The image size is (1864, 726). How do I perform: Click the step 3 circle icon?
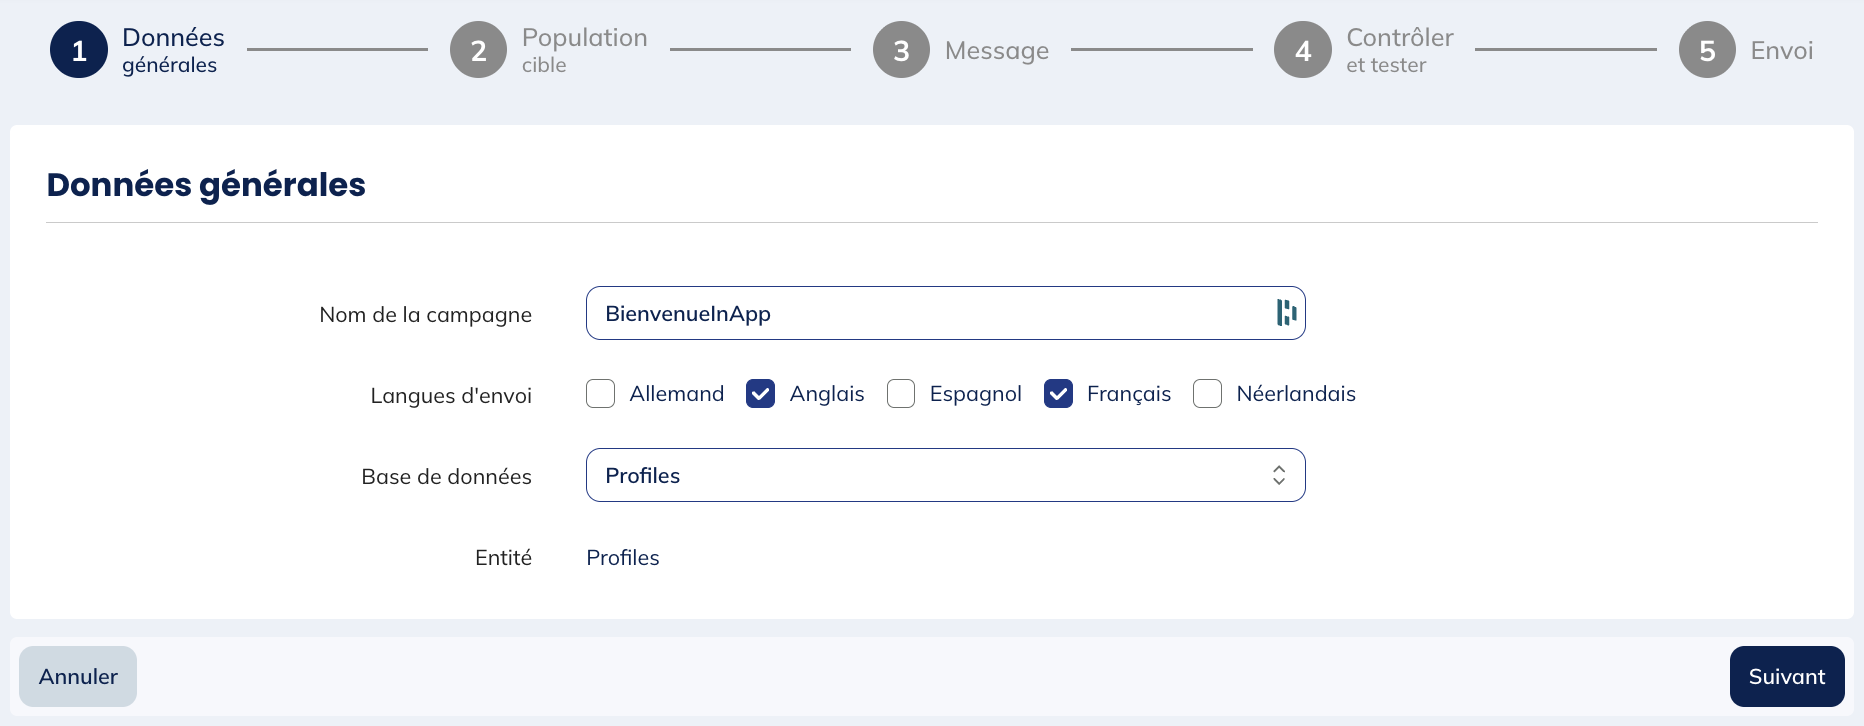(x=901, y=50)
